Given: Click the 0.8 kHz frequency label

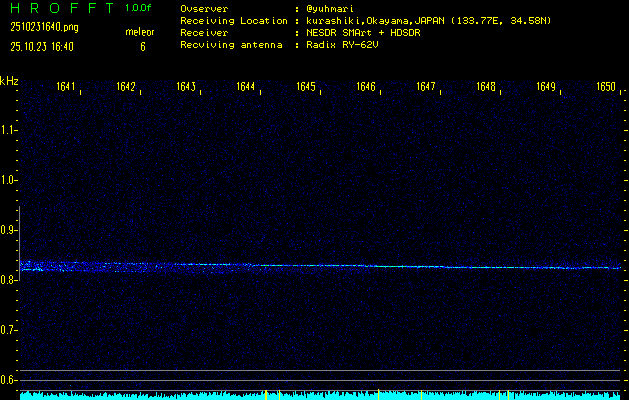Looking at the screenshot, I should tap(9, 280).
